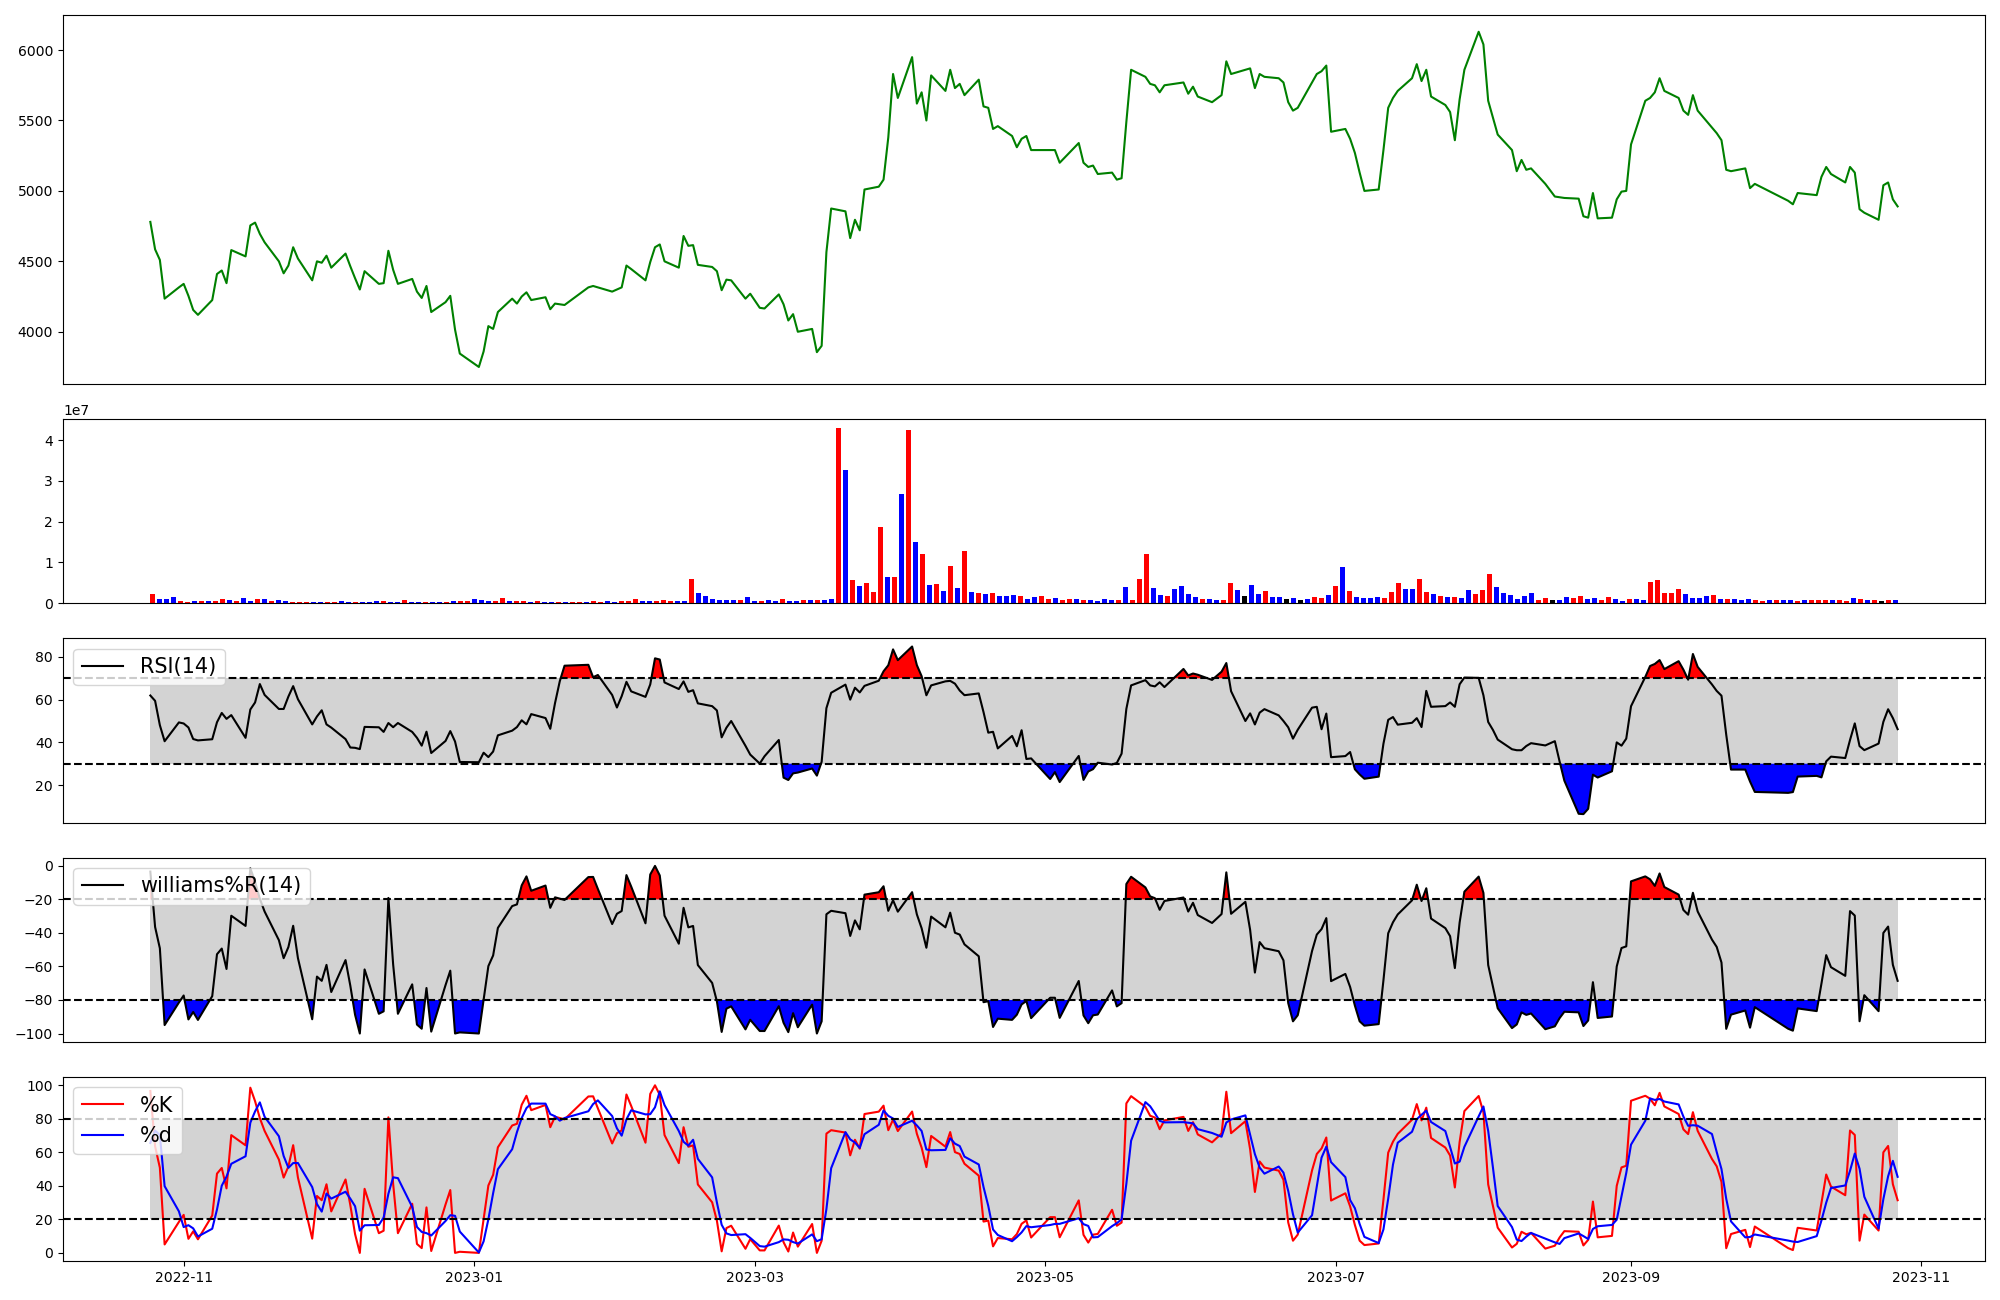Viewport: 2000px width, 1300px height.
Task: Click the 1e7 volume scale label
Action: (x=78, y=410)
